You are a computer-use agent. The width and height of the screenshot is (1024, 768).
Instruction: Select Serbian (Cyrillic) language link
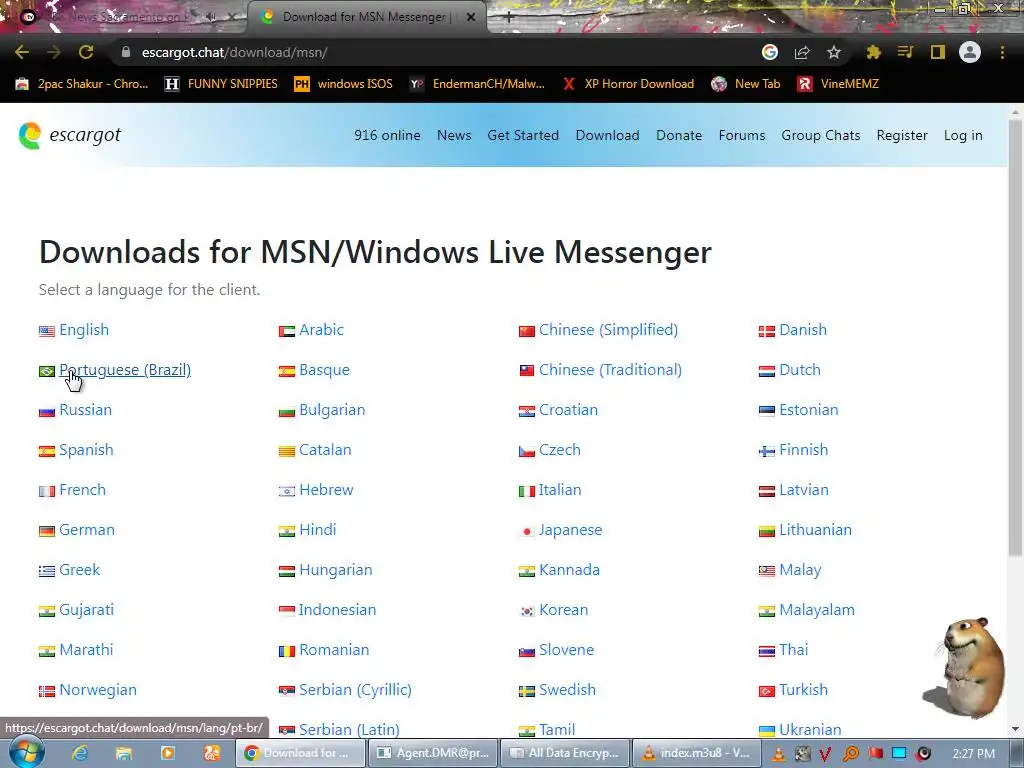pyautogui.click(x=355, y=690)
